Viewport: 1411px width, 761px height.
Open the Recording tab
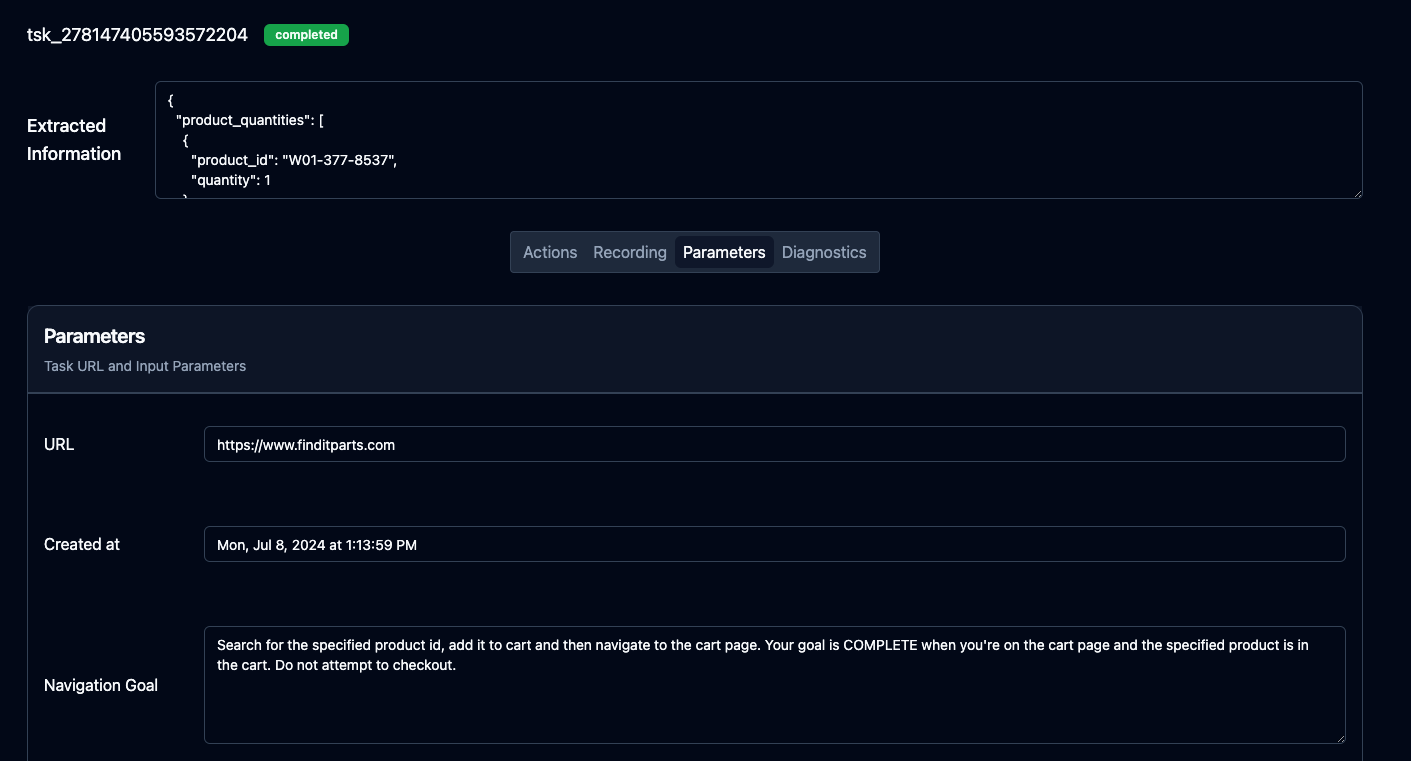(x=629, y=252)
